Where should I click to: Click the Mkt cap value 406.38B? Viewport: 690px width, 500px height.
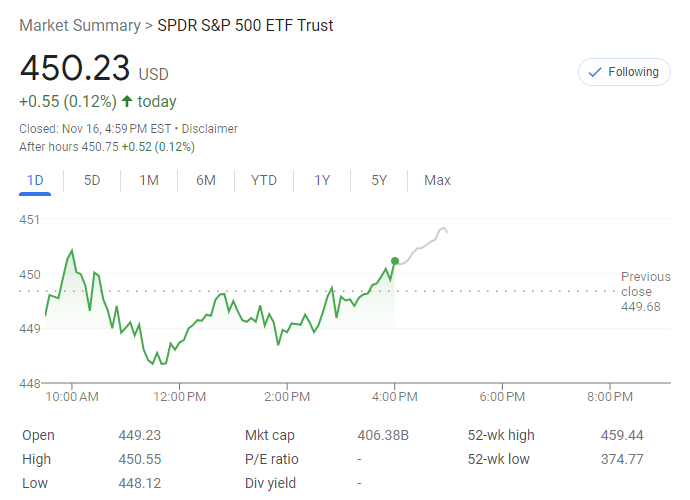(x=383, y=435)
